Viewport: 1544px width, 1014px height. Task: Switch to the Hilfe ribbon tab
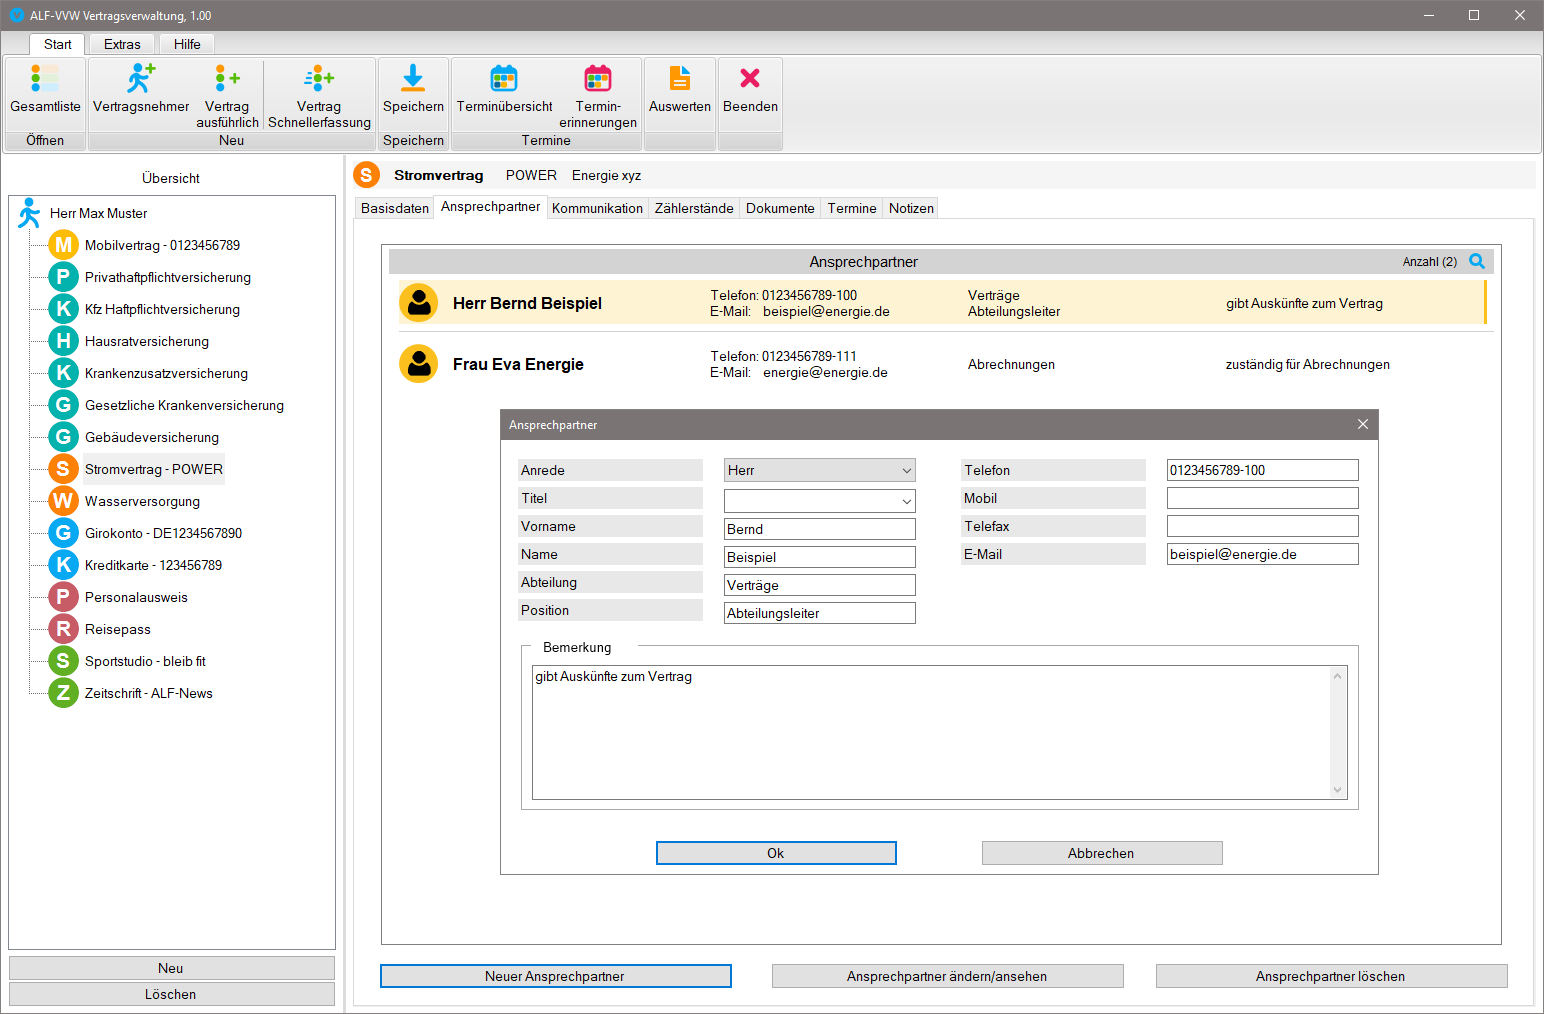point(187,44)
